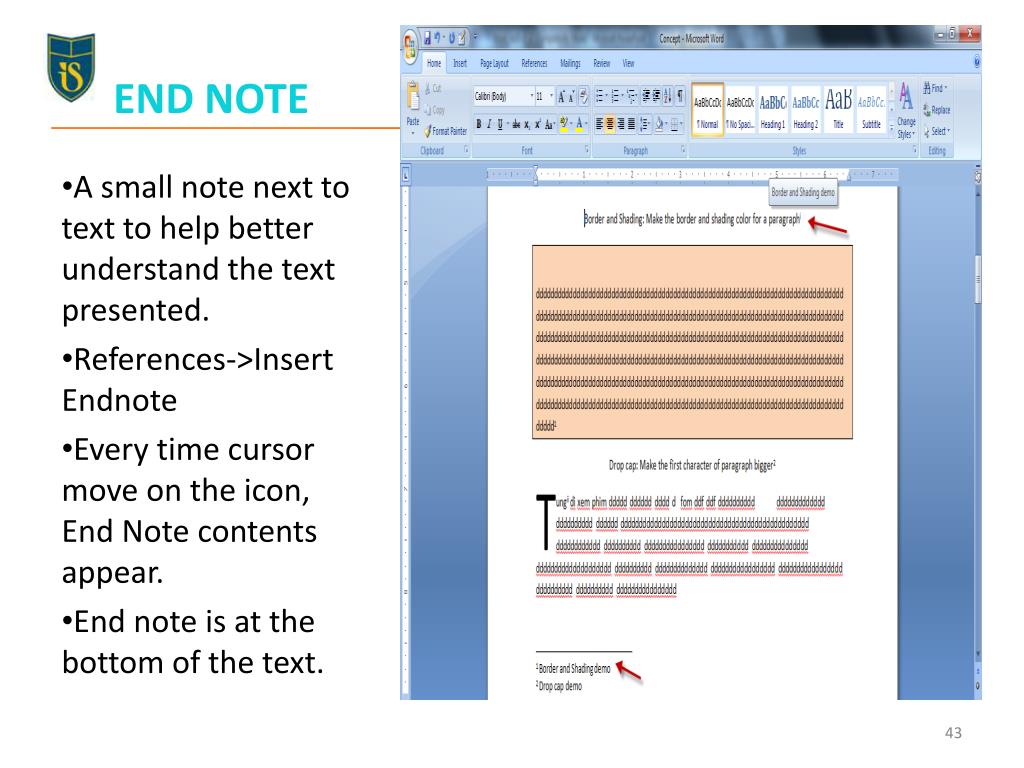Viewport: 1024px width, 768px height.
Task: Open the Office button menu
Action: [x=410, y=46]
